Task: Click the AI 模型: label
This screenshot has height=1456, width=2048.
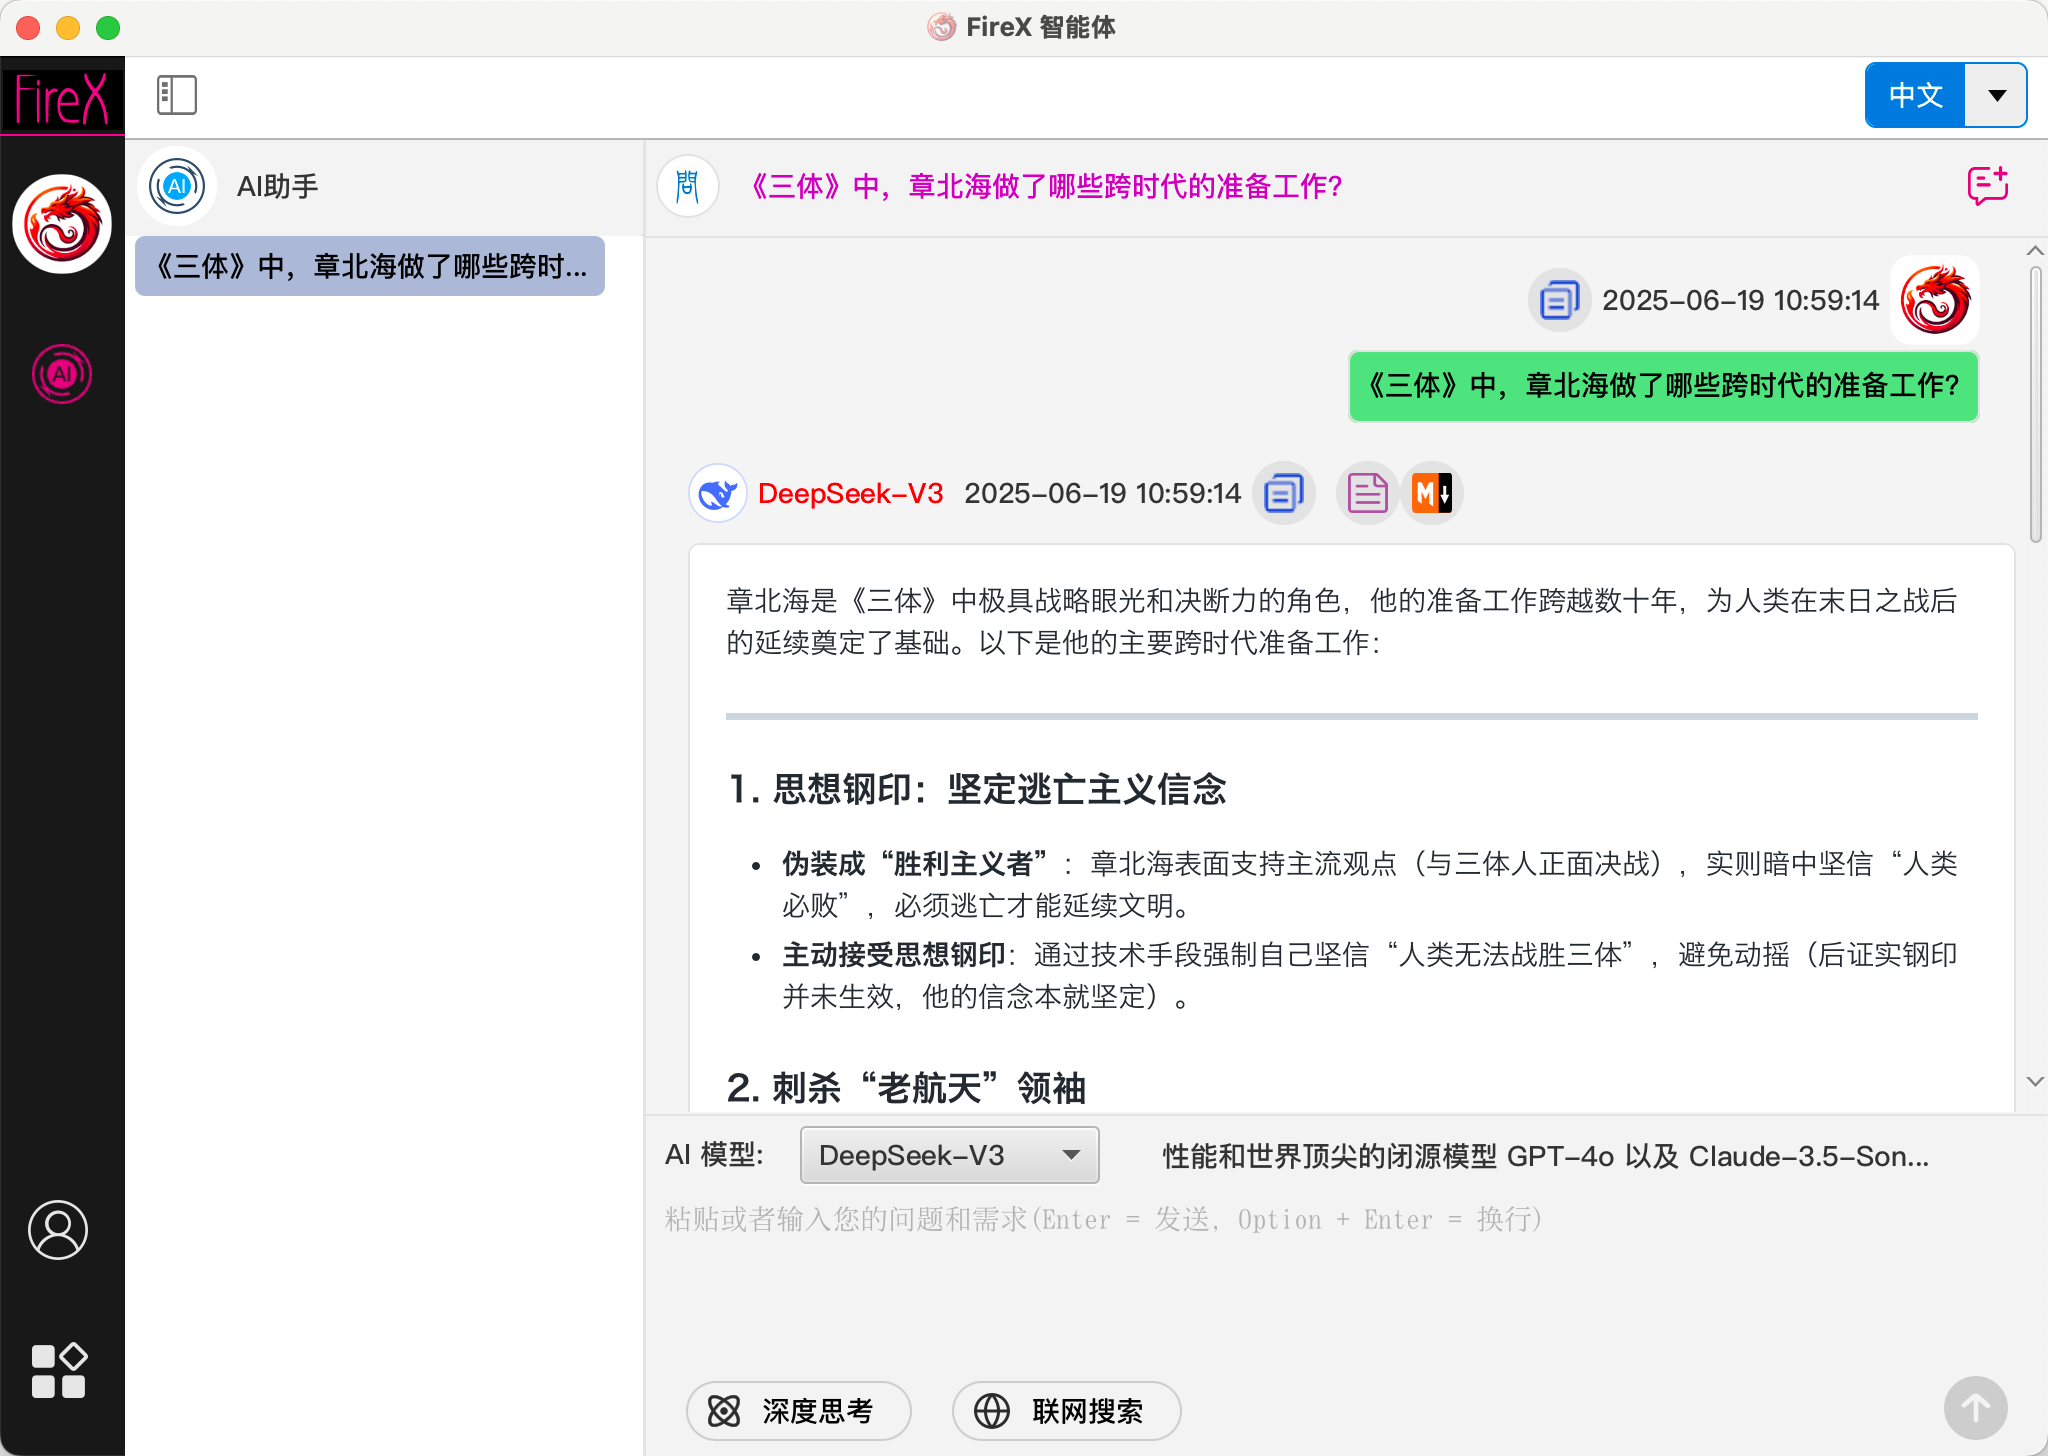Action: [714, 1155]
